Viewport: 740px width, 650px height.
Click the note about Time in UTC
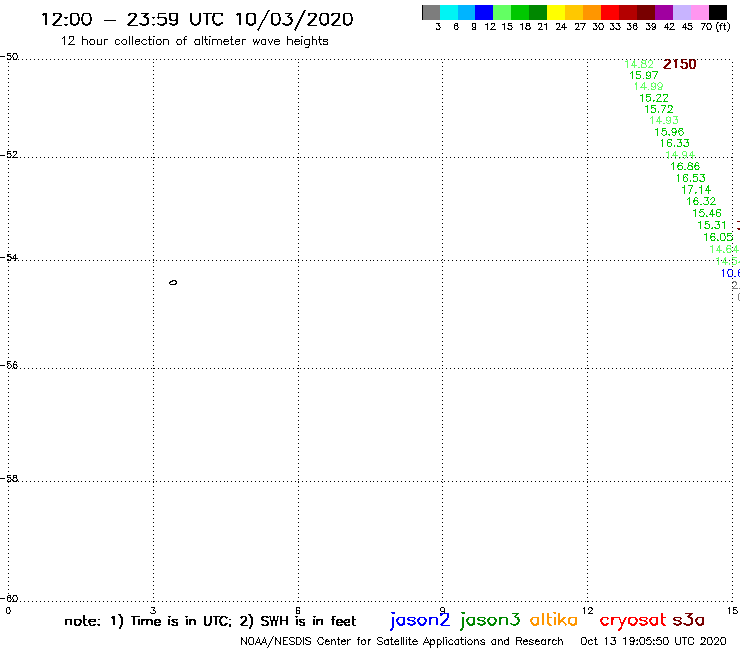(x=210, y=621)
